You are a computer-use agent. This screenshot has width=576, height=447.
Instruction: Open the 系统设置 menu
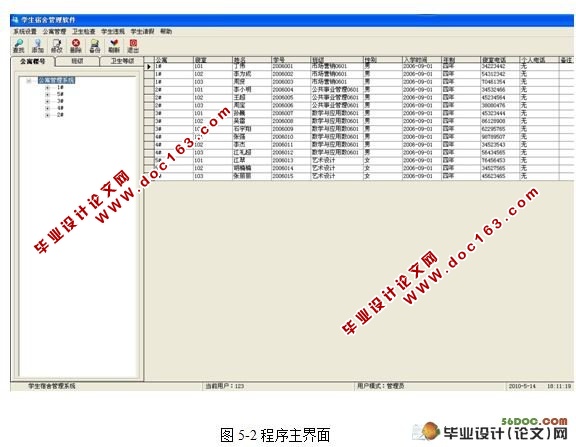click(25, 32)
